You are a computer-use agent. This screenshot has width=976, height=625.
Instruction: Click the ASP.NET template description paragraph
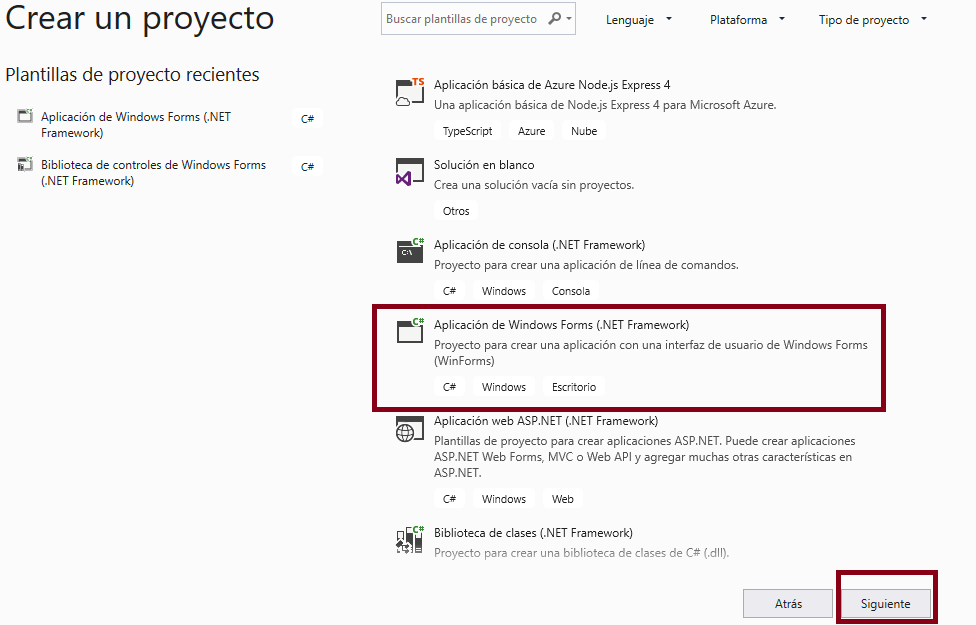(644, 457)
